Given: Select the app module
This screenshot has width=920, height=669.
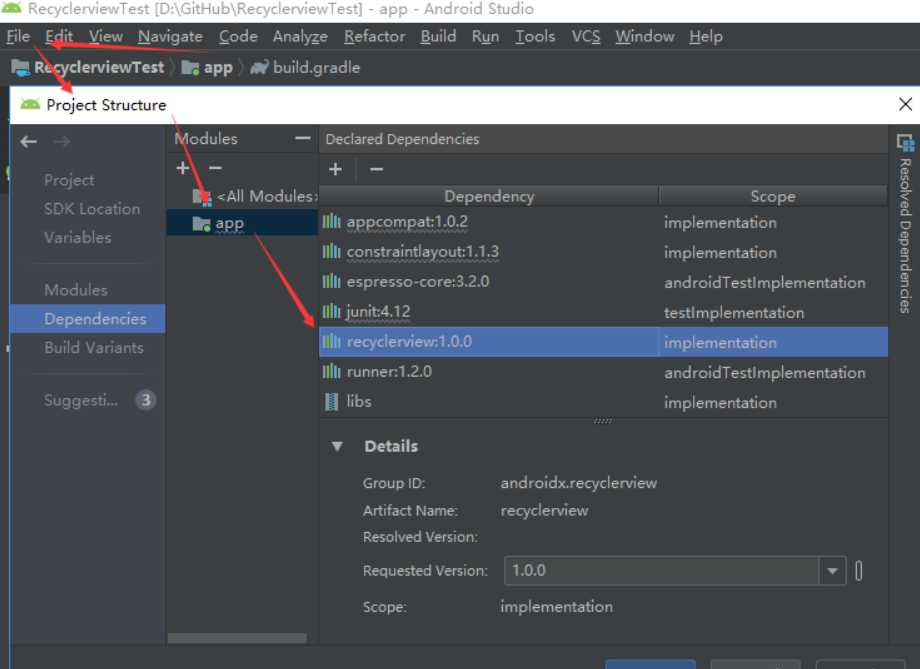Looking at the screenshot, I should click(242, 224).
